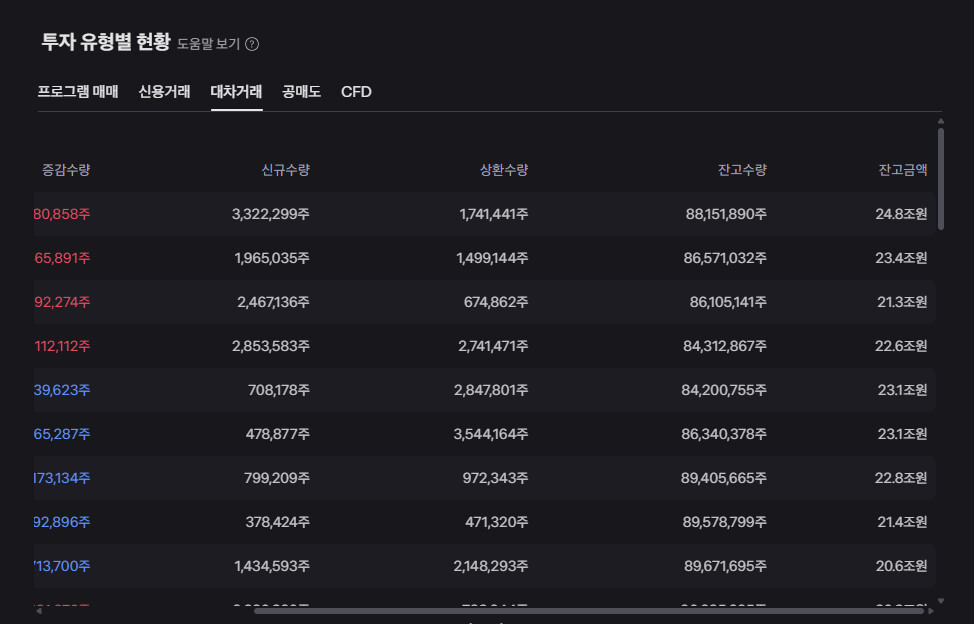Screen dimensions: 974x624
Task: Select the 대차거래 tab
Action: 237,92
